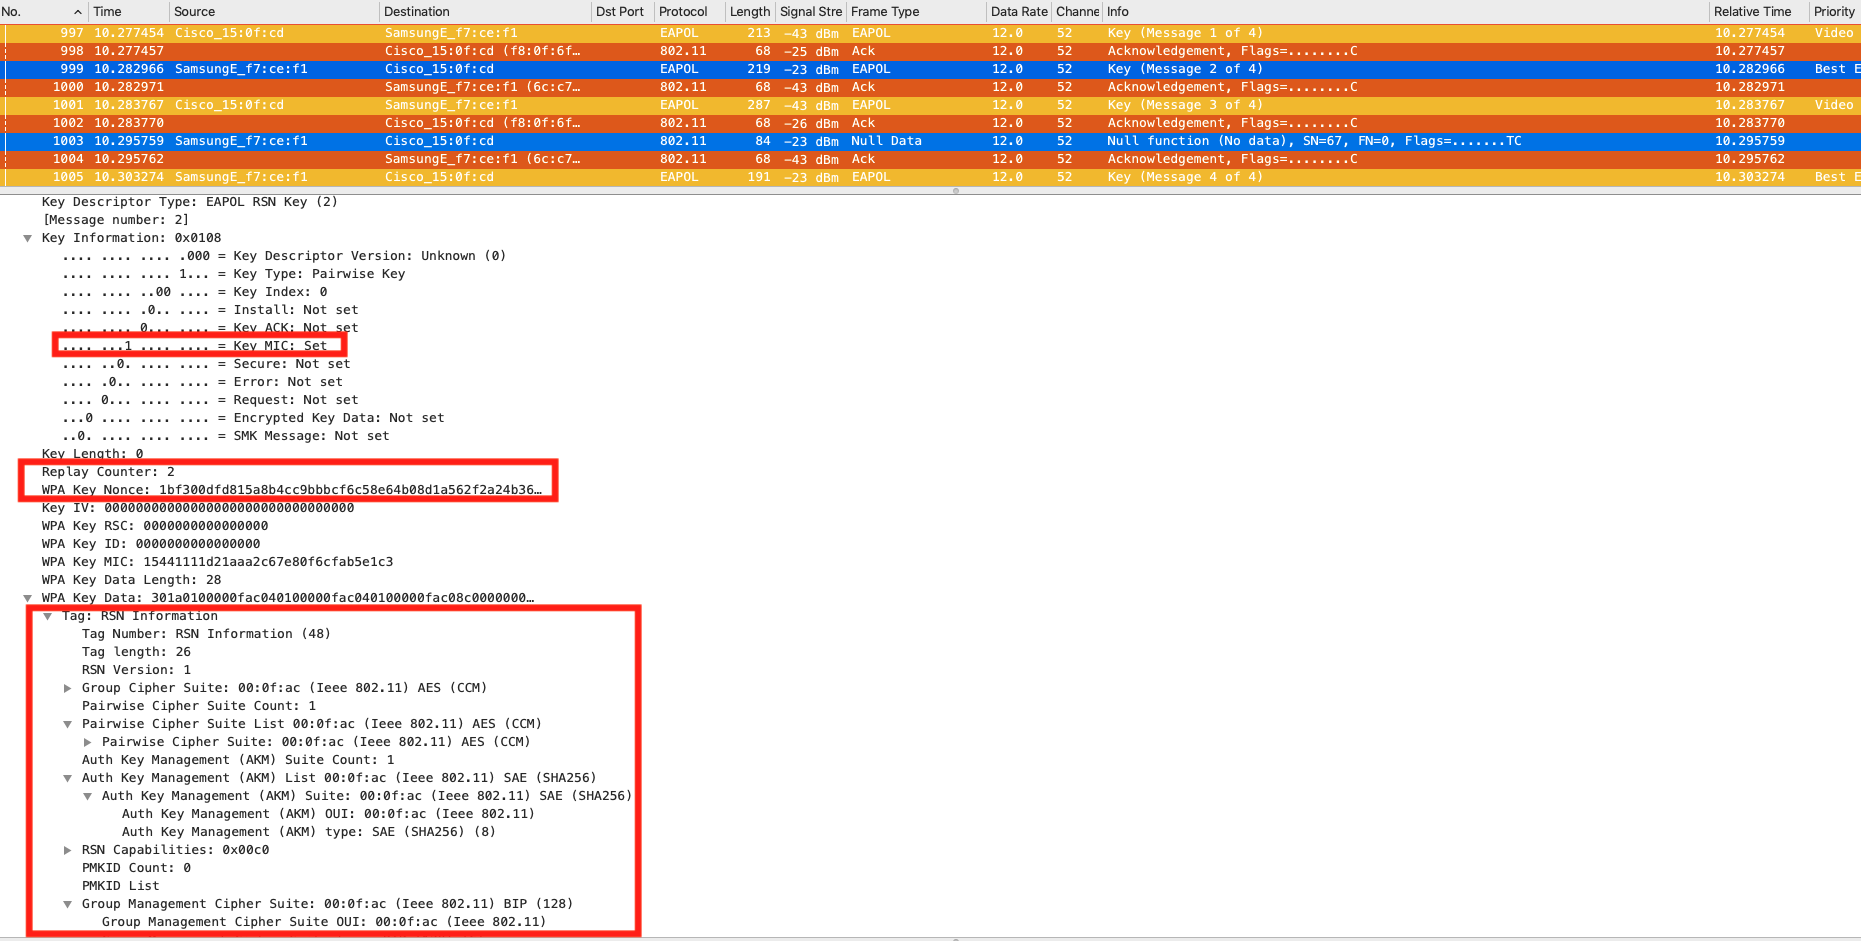Collapse the Key Information tree node

(x=27, y=238)
